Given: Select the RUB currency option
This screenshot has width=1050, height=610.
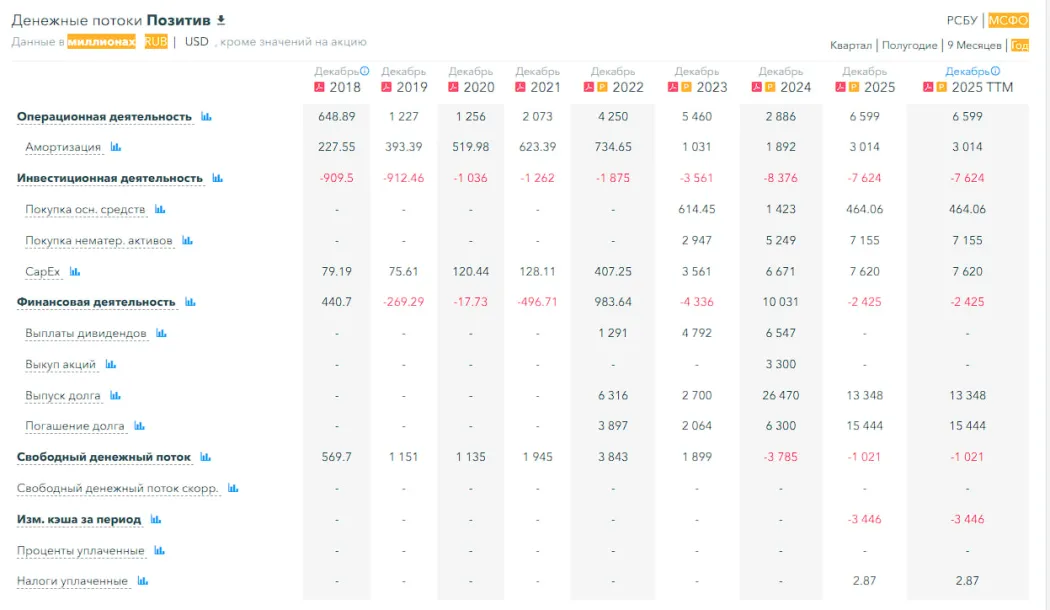Looking at the screenshot, I should point(156,42).
